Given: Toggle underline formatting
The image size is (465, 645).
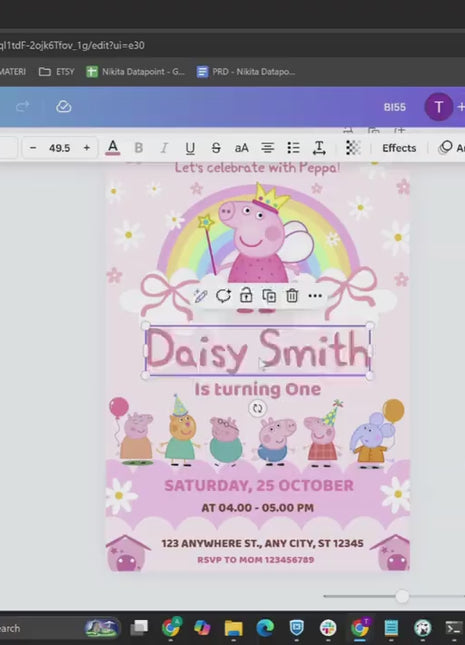Looking at the screenshot, I should [x=190, y=148].
